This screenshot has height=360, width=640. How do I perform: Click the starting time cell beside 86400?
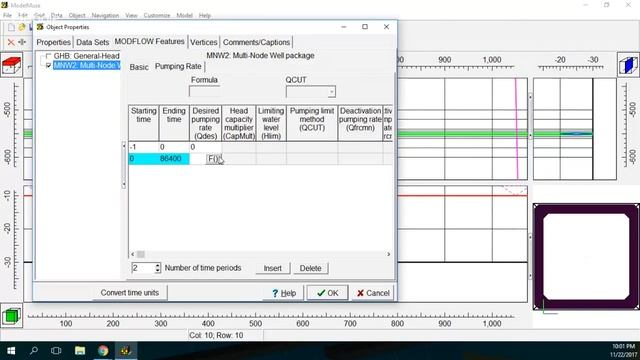(144, 159)
